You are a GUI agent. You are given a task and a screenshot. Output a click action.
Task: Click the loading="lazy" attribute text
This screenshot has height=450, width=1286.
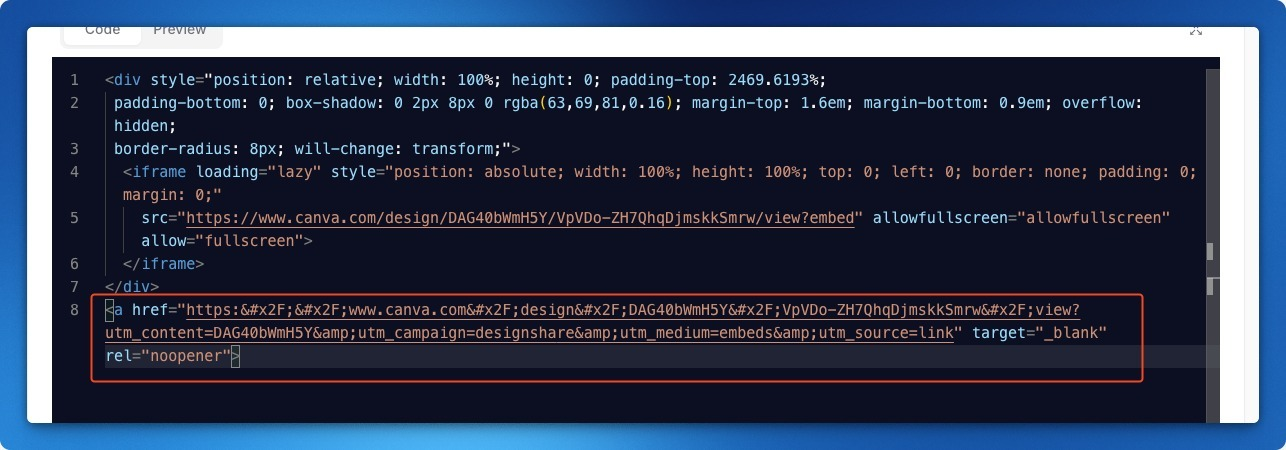click(x=259, y=172)
